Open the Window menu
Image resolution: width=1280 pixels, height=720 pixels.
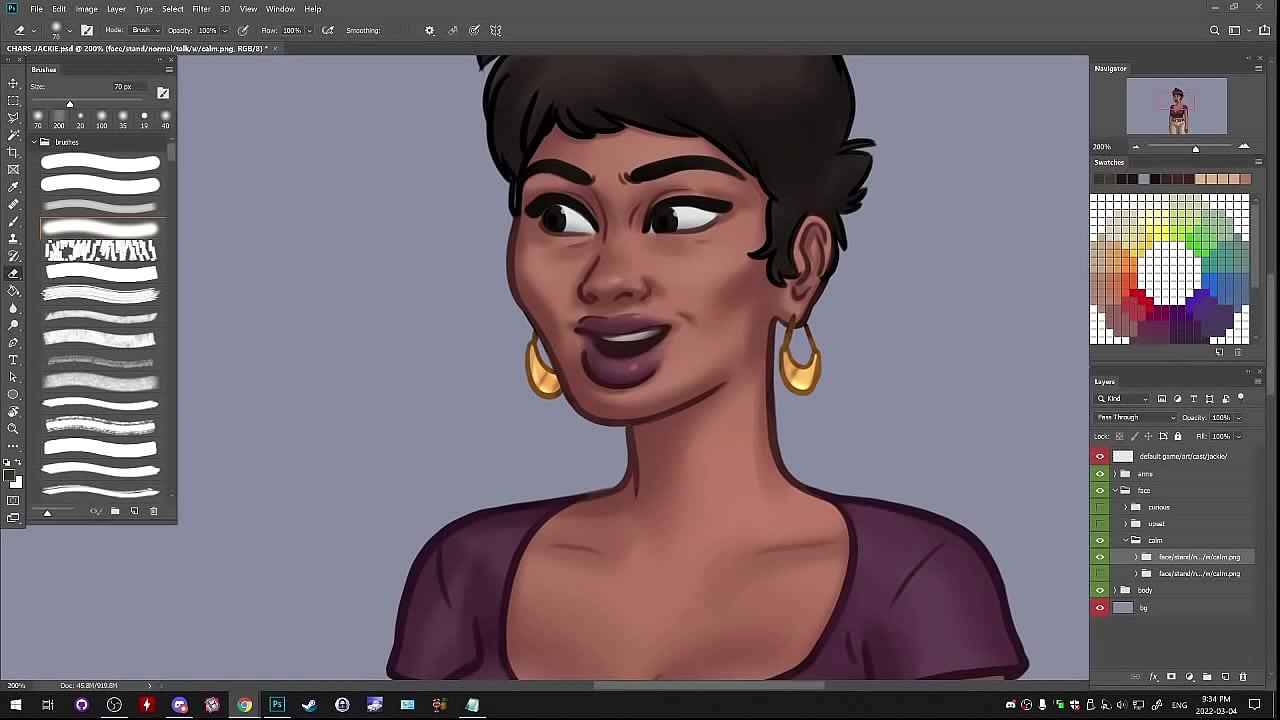[280, 9]
